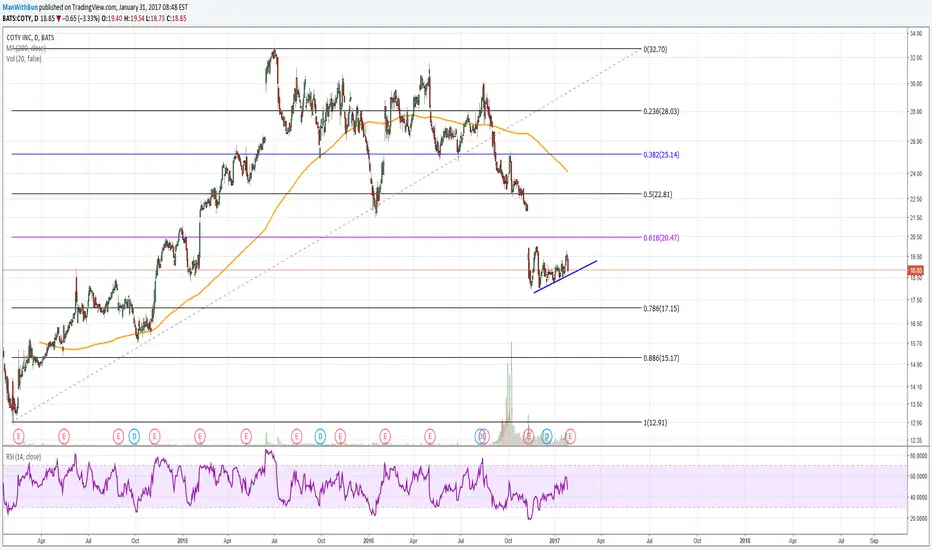Viewport: 932px width, 550px height.
Task: Click the earnings marker for May 2015
Action: [x=246, y=437]
